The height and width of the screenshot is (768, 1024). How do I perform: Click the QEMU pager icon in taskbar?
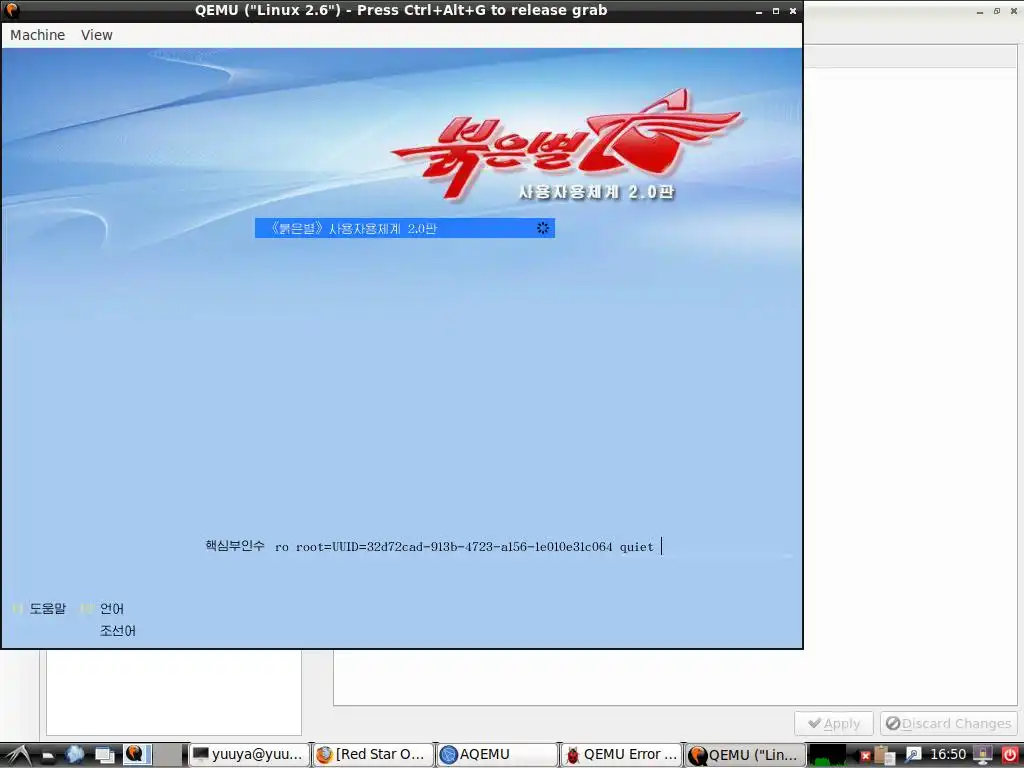pyautogui.click(x=137, y=755)
